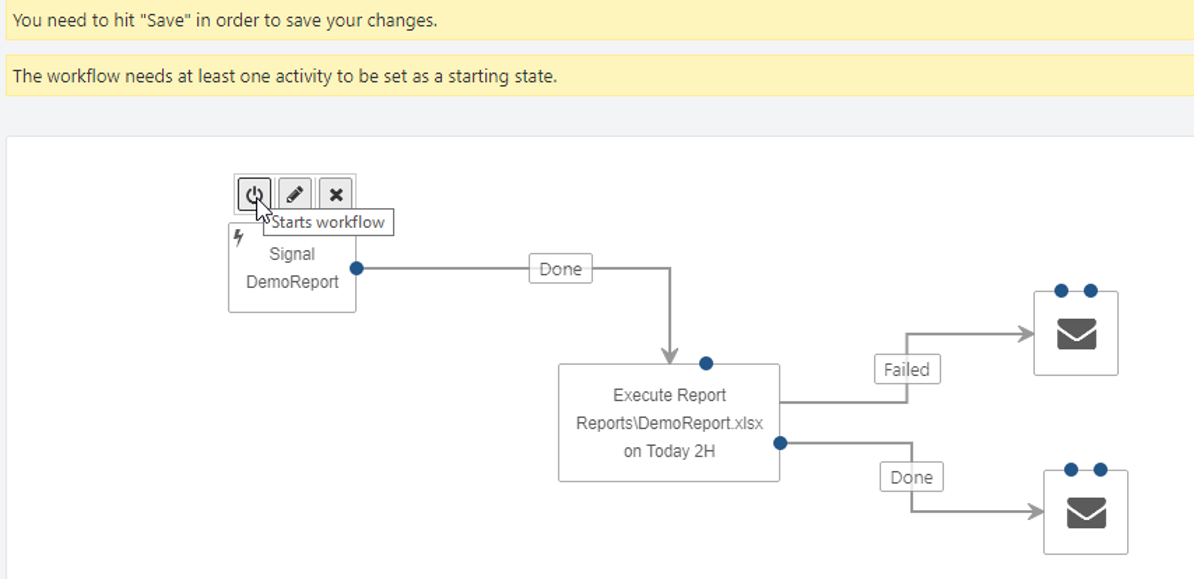Click the lightning bolt icon on Signal node
The image size is (1194, 579).
pyautogui.click(x=238, y=238)
